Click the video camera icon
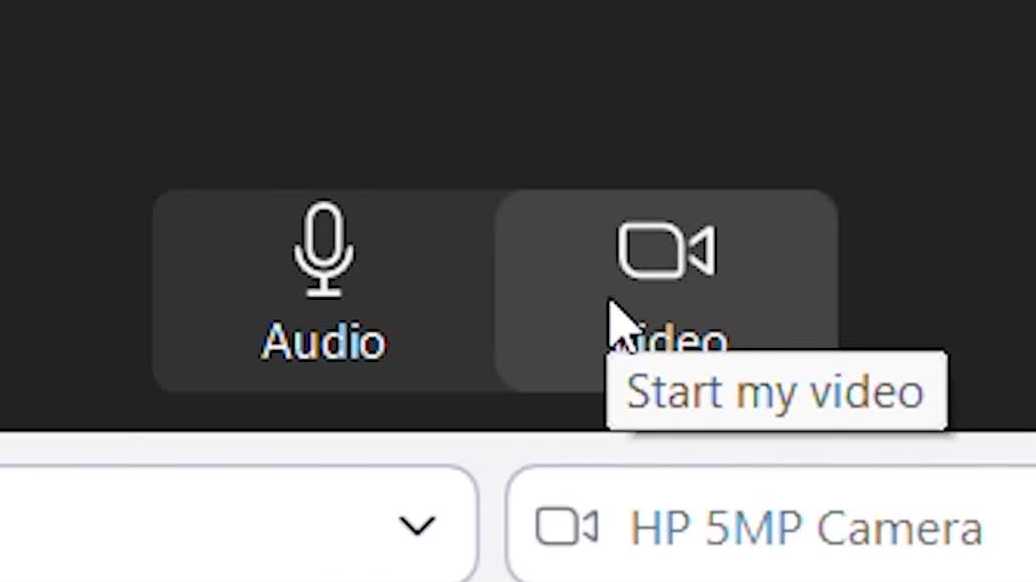 coord(666,250)
